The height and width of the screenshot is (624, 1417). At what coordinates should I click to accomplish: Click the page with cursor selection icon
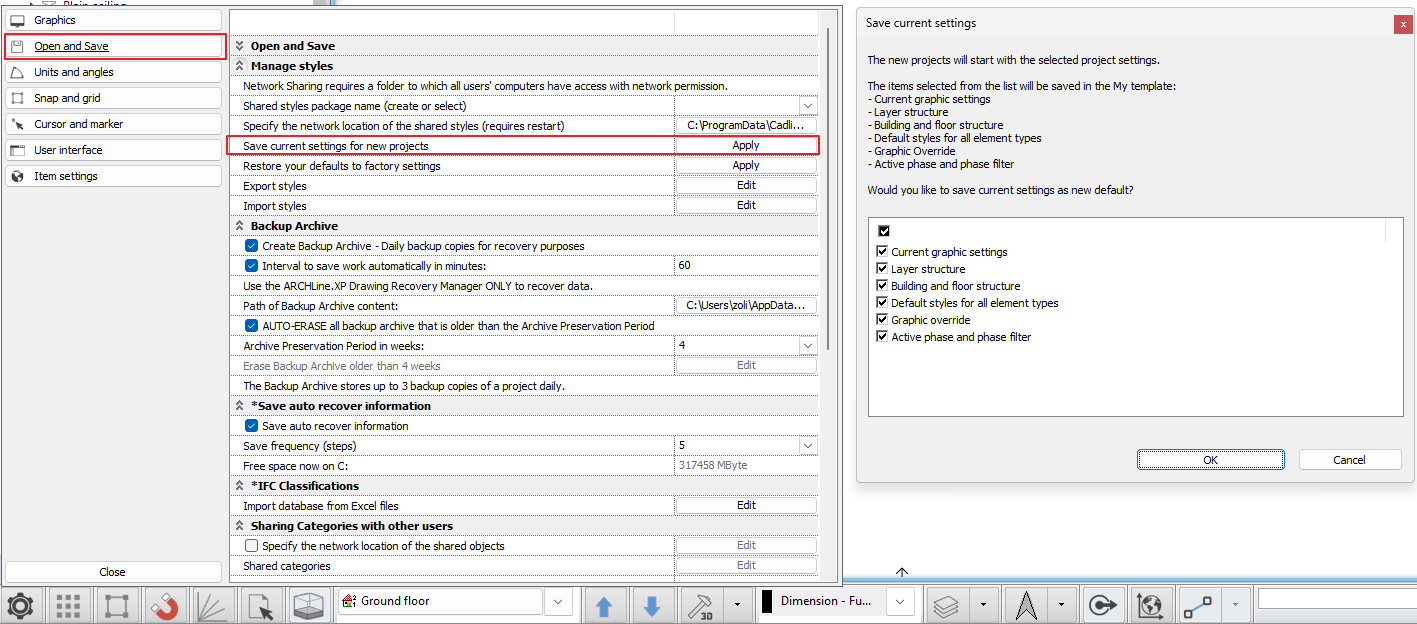[x=260, y=606]
